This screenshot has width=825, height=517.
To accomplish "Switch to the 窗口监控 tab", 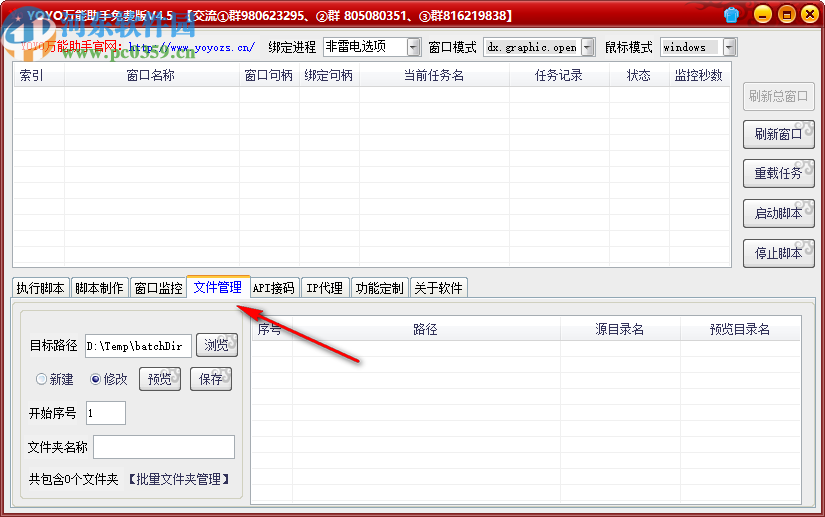I will click(158, 288).
